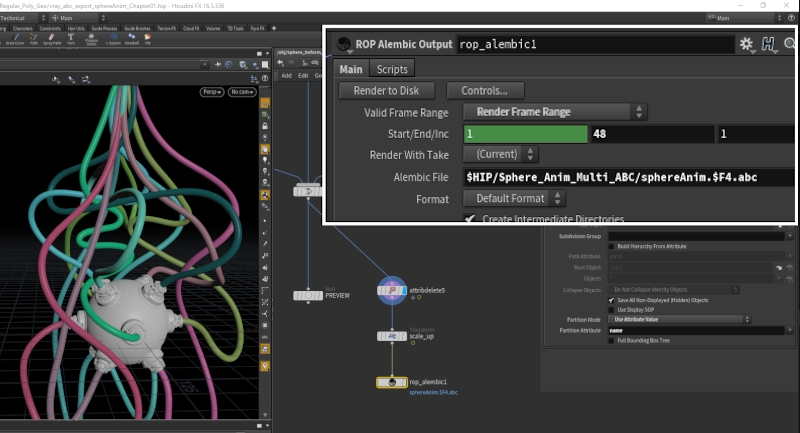The height and width of the screenshot is (433, 800).
Task: Toggle Create Intermediate Directories checkbox
Action: tap(471, 219)
